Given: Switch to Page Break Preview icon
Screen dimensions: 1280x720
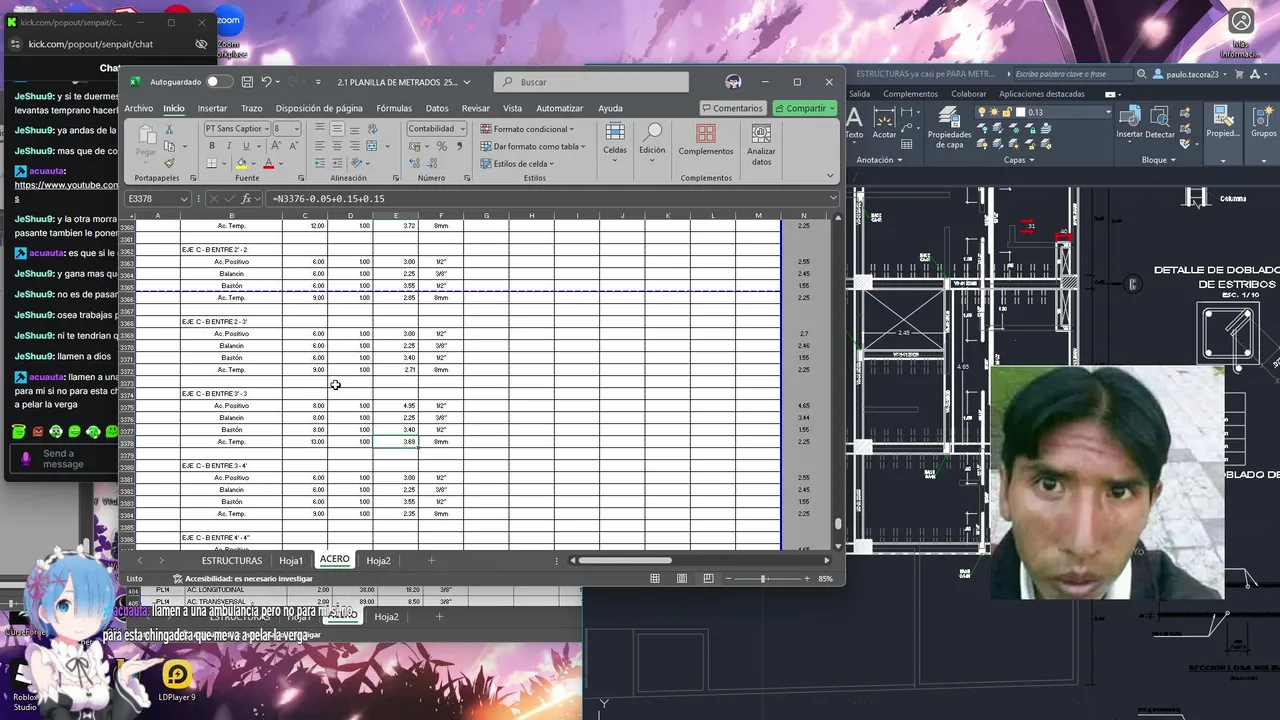Looking at the screenshot, I should (708, 578).
